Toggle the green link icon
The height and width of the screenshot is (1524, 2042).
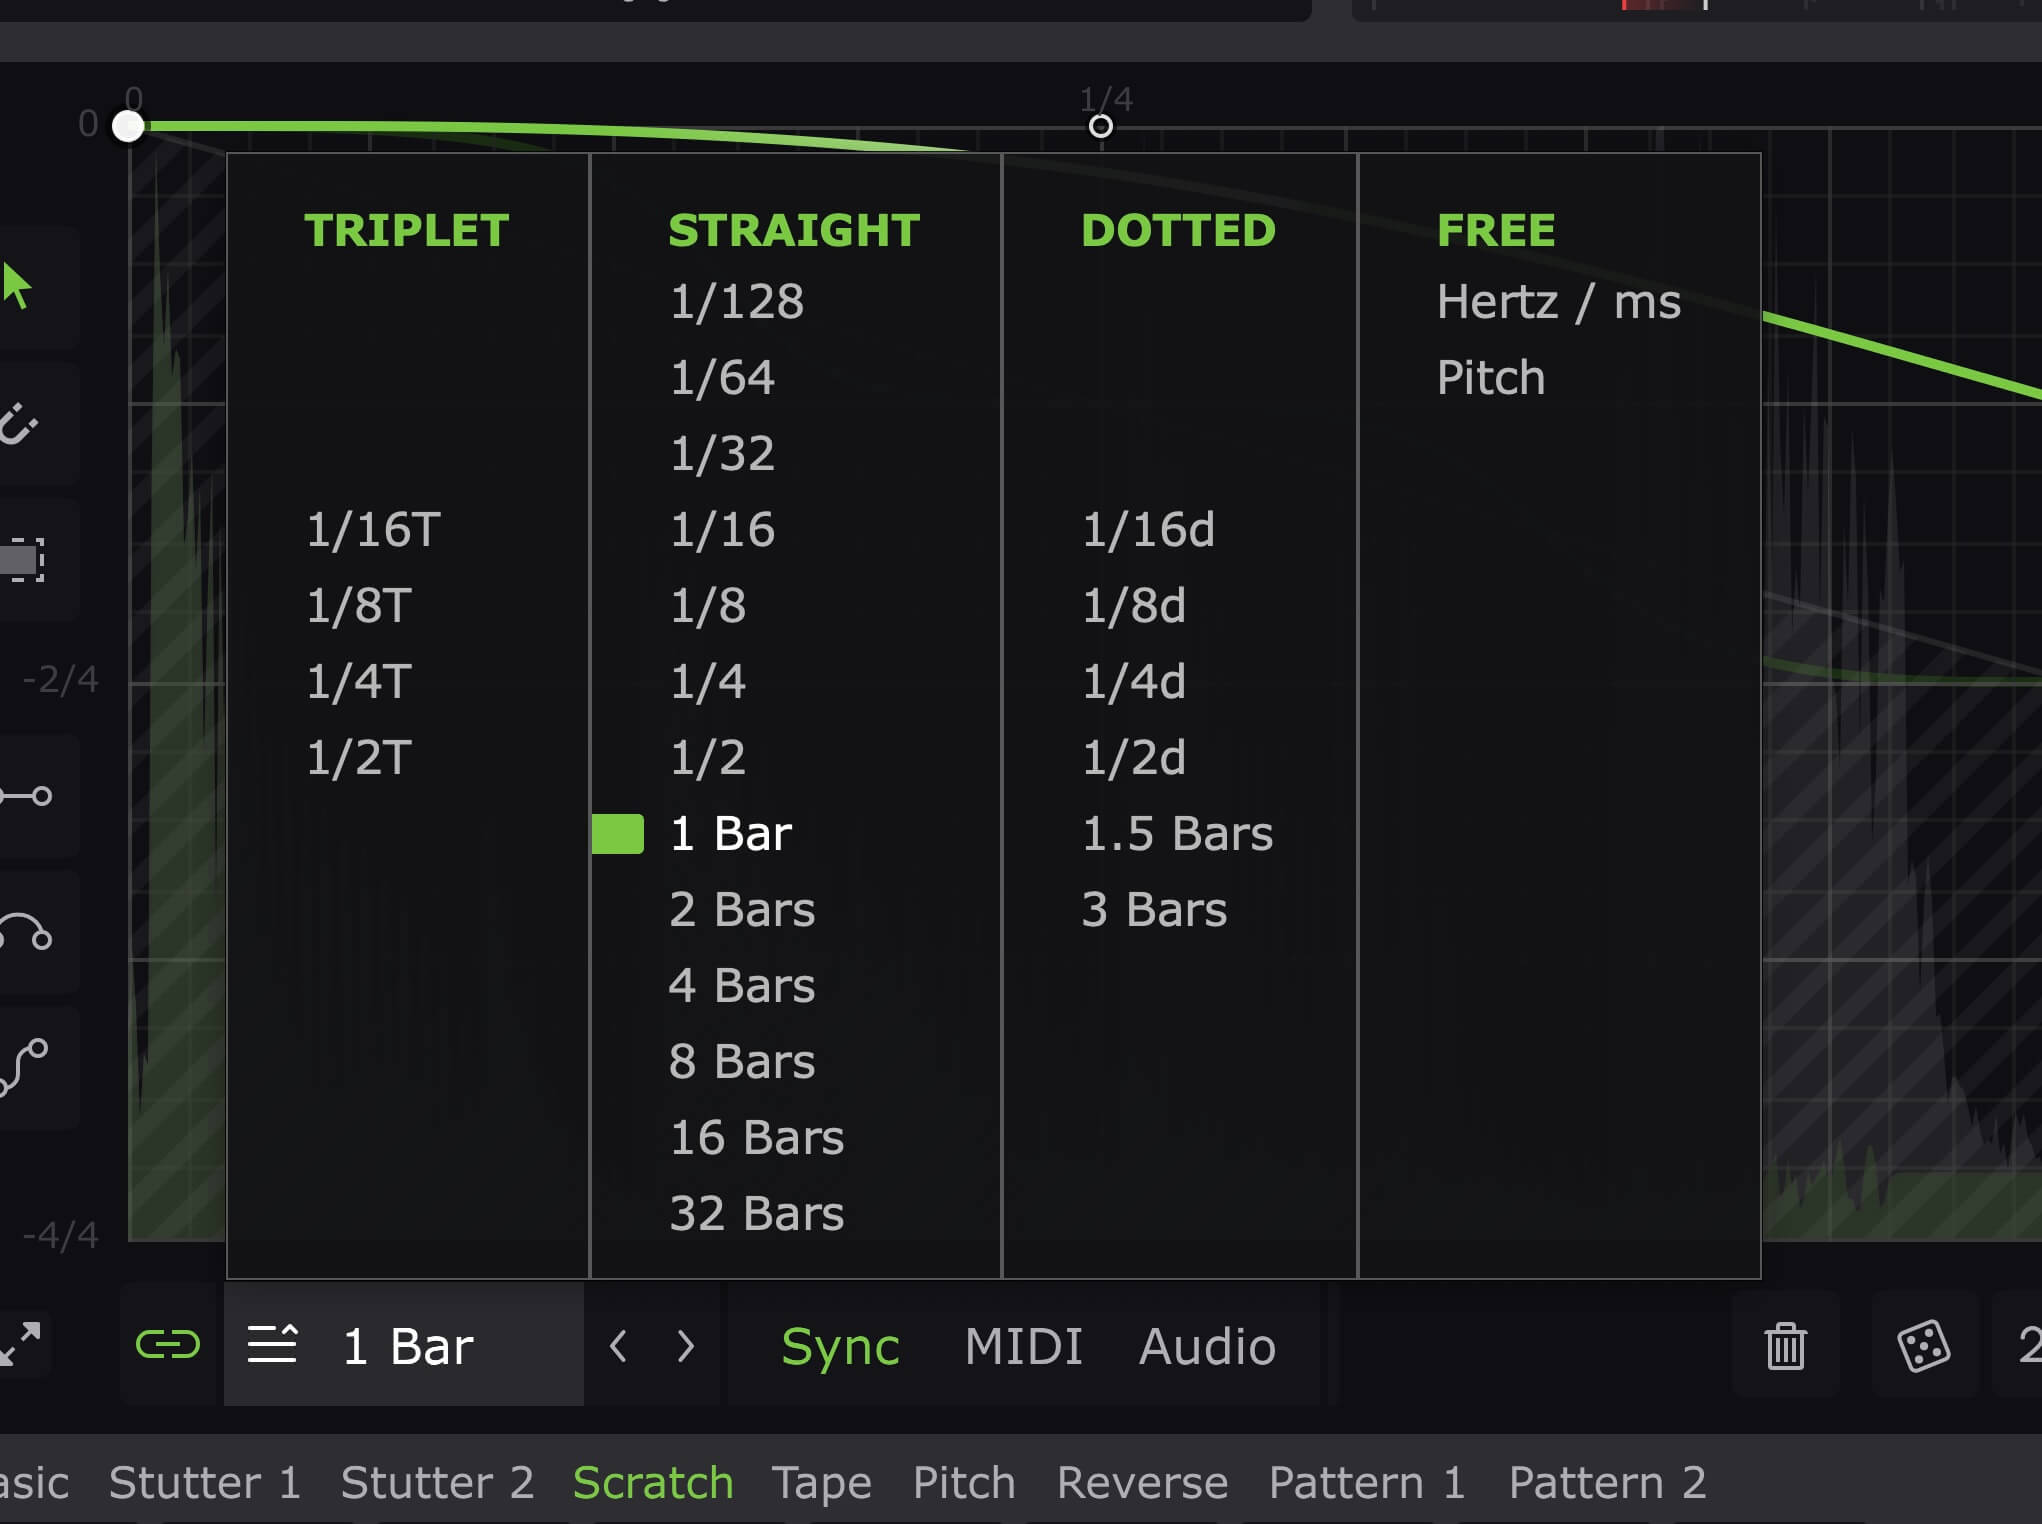tap(168, 1345)
